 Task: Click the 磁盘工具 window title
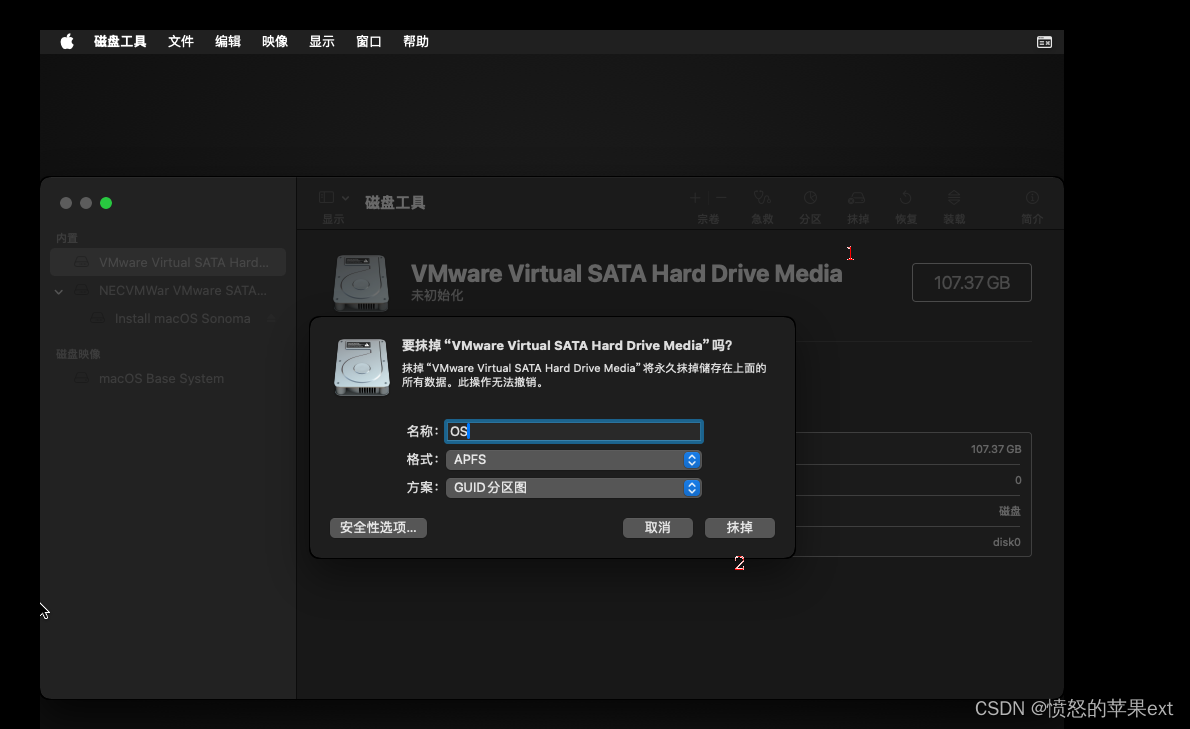[x=395, y=203]
